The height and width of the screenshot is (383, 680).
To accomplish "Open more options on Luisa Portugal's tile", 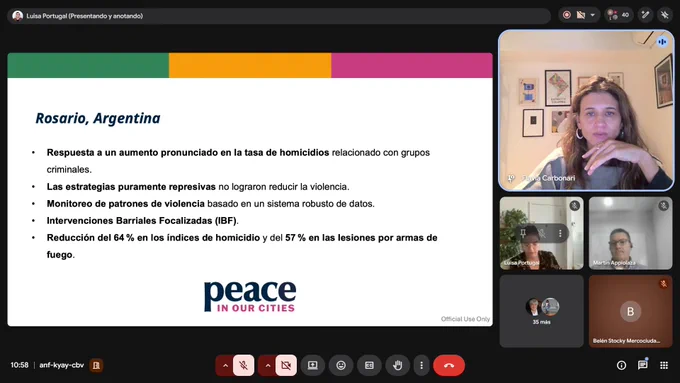I will click(560, 234).
